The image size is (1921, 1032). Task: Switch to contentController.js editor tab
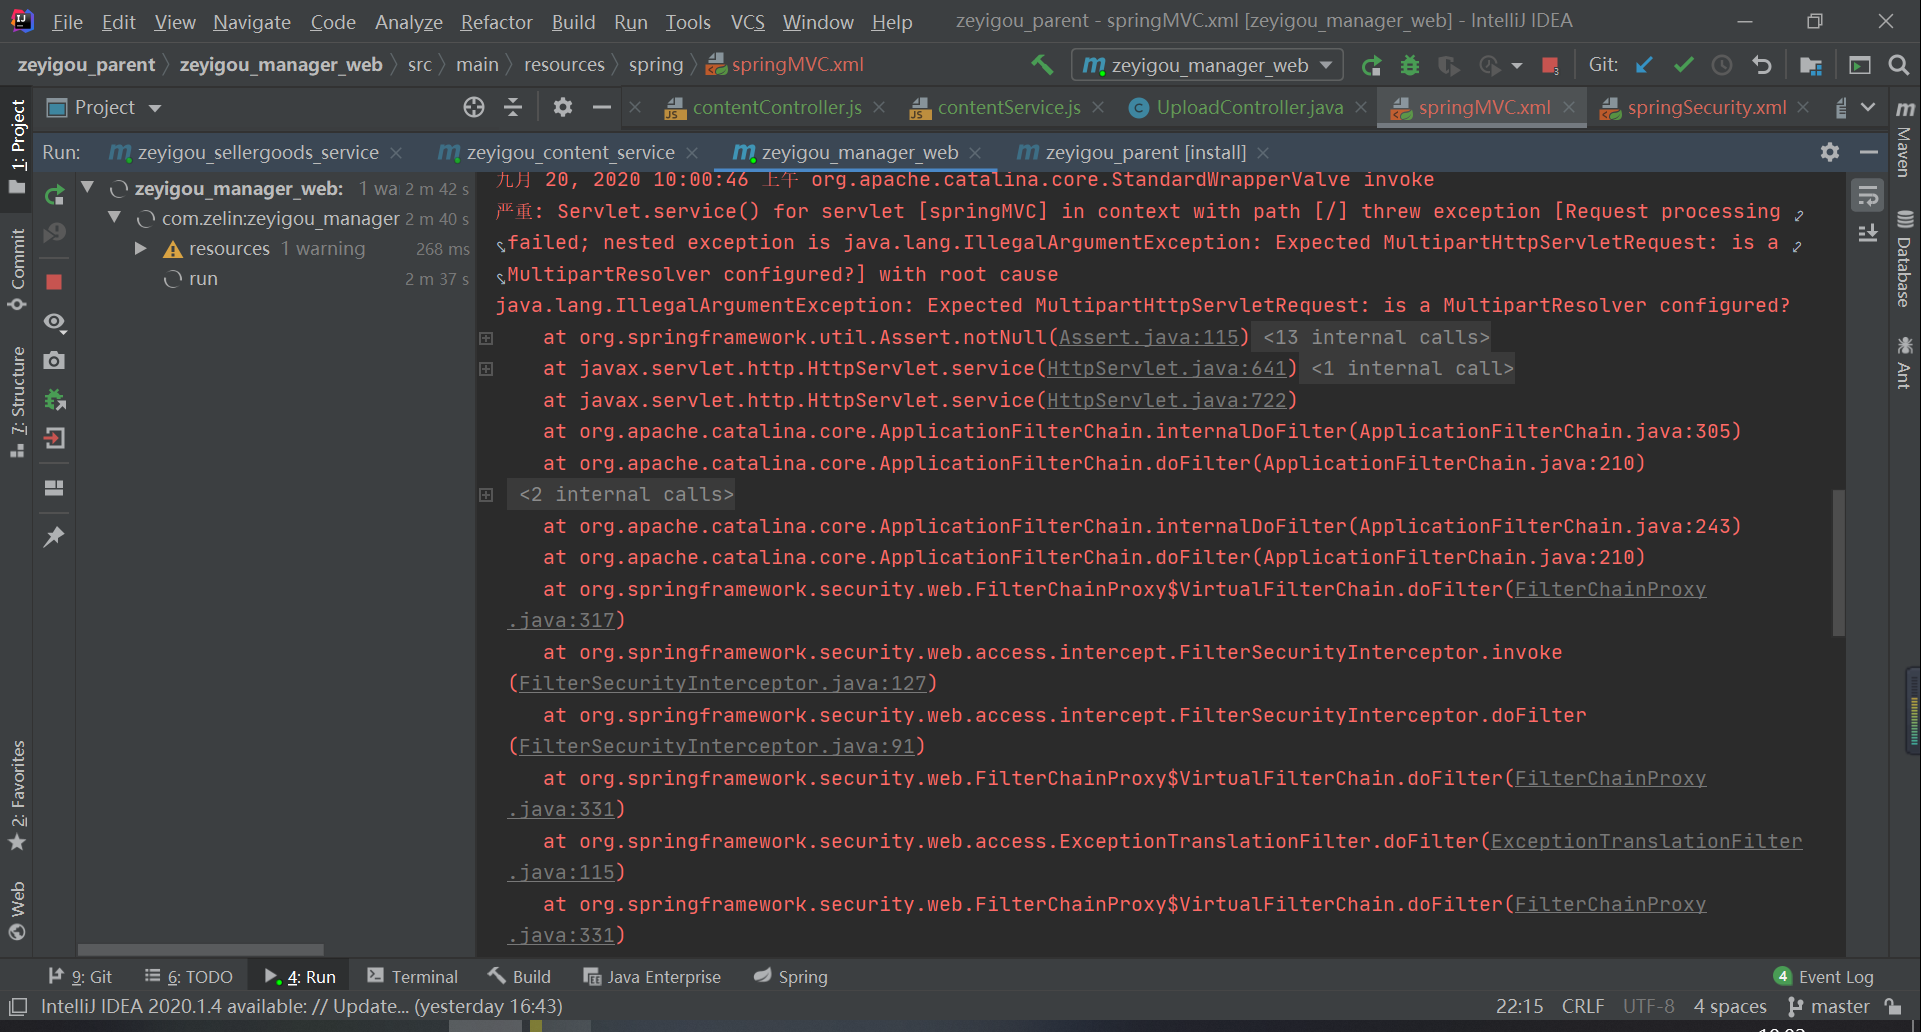click(x=776, y=107)
